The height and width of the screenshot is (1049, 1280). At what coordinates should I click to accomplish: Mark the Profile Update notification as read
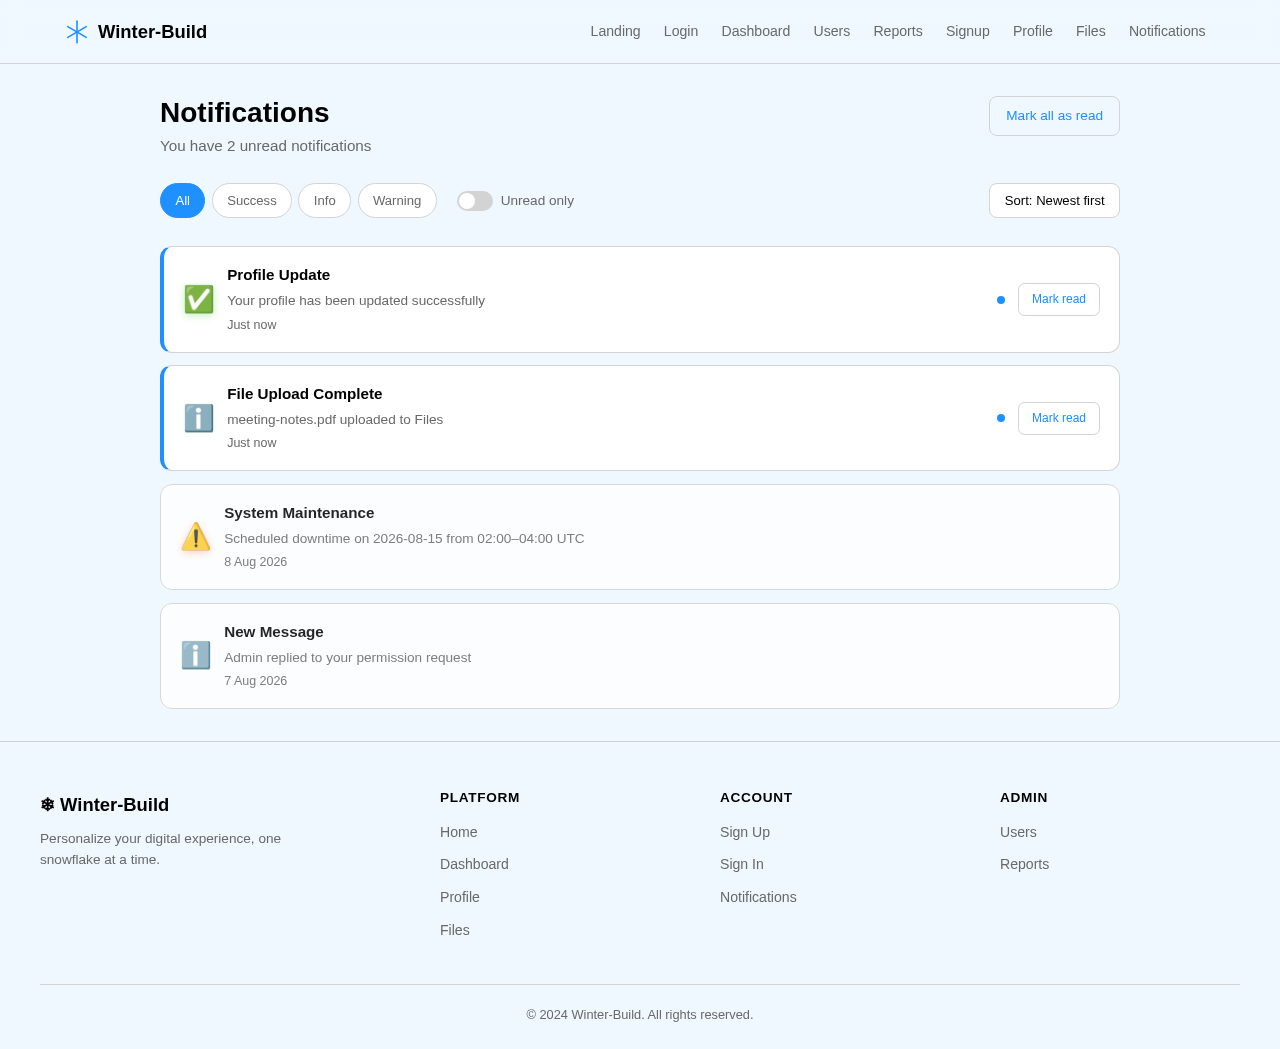[x=1059, y=299]
